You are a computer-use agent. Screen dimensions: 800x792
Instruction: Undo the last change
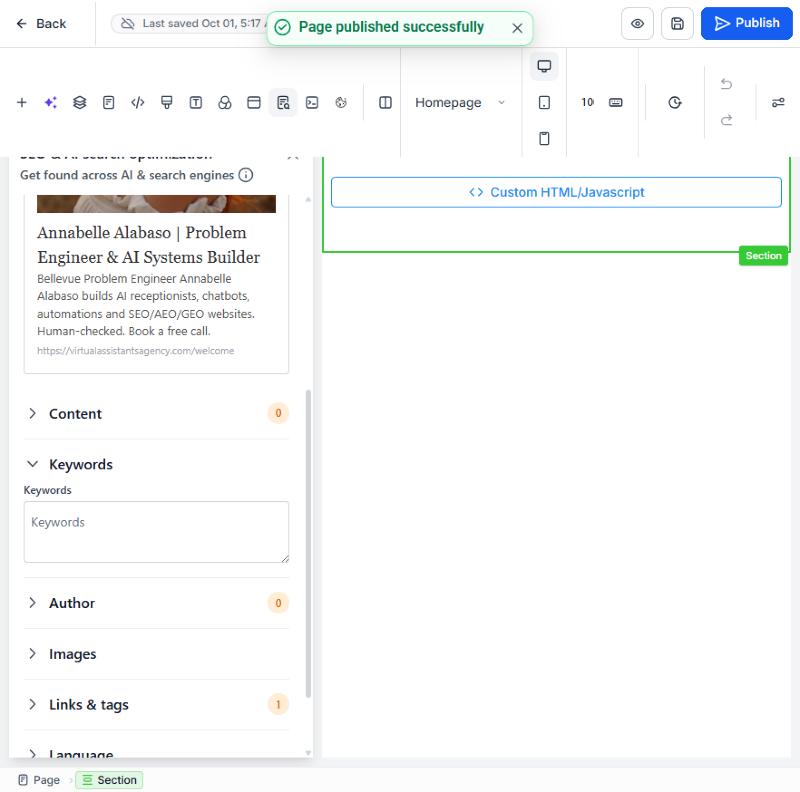coord(727,84)
